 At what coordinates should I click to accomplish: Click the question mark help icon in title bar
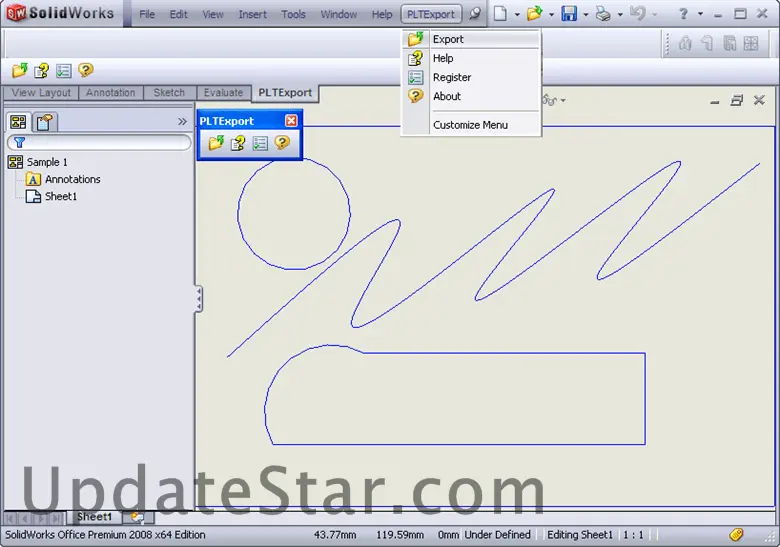click(683, 13)
